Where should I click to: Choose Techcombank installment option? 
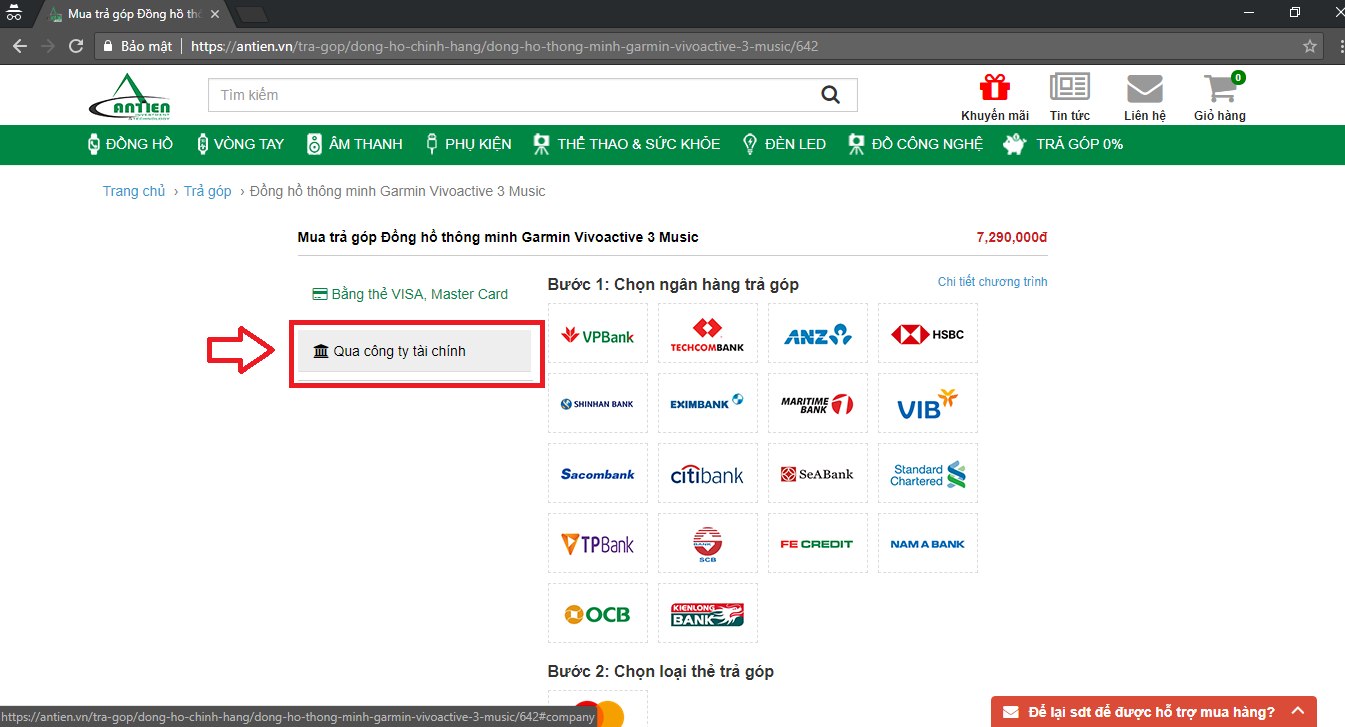click(707, 335)
